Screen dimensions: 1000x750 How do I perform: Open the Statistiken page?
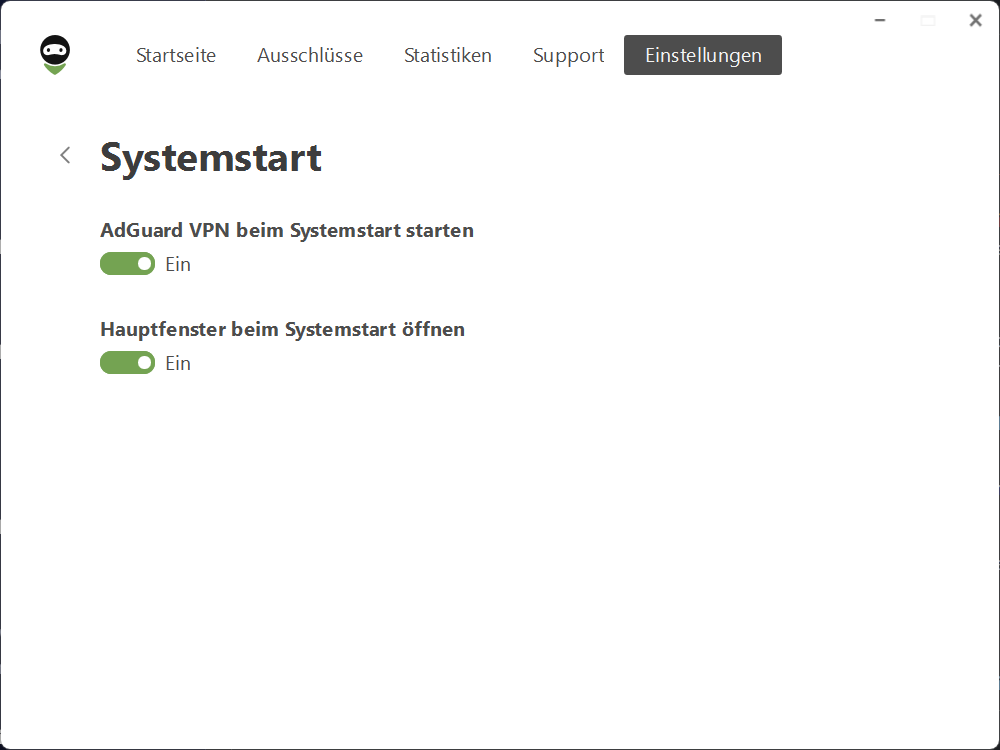448,55
